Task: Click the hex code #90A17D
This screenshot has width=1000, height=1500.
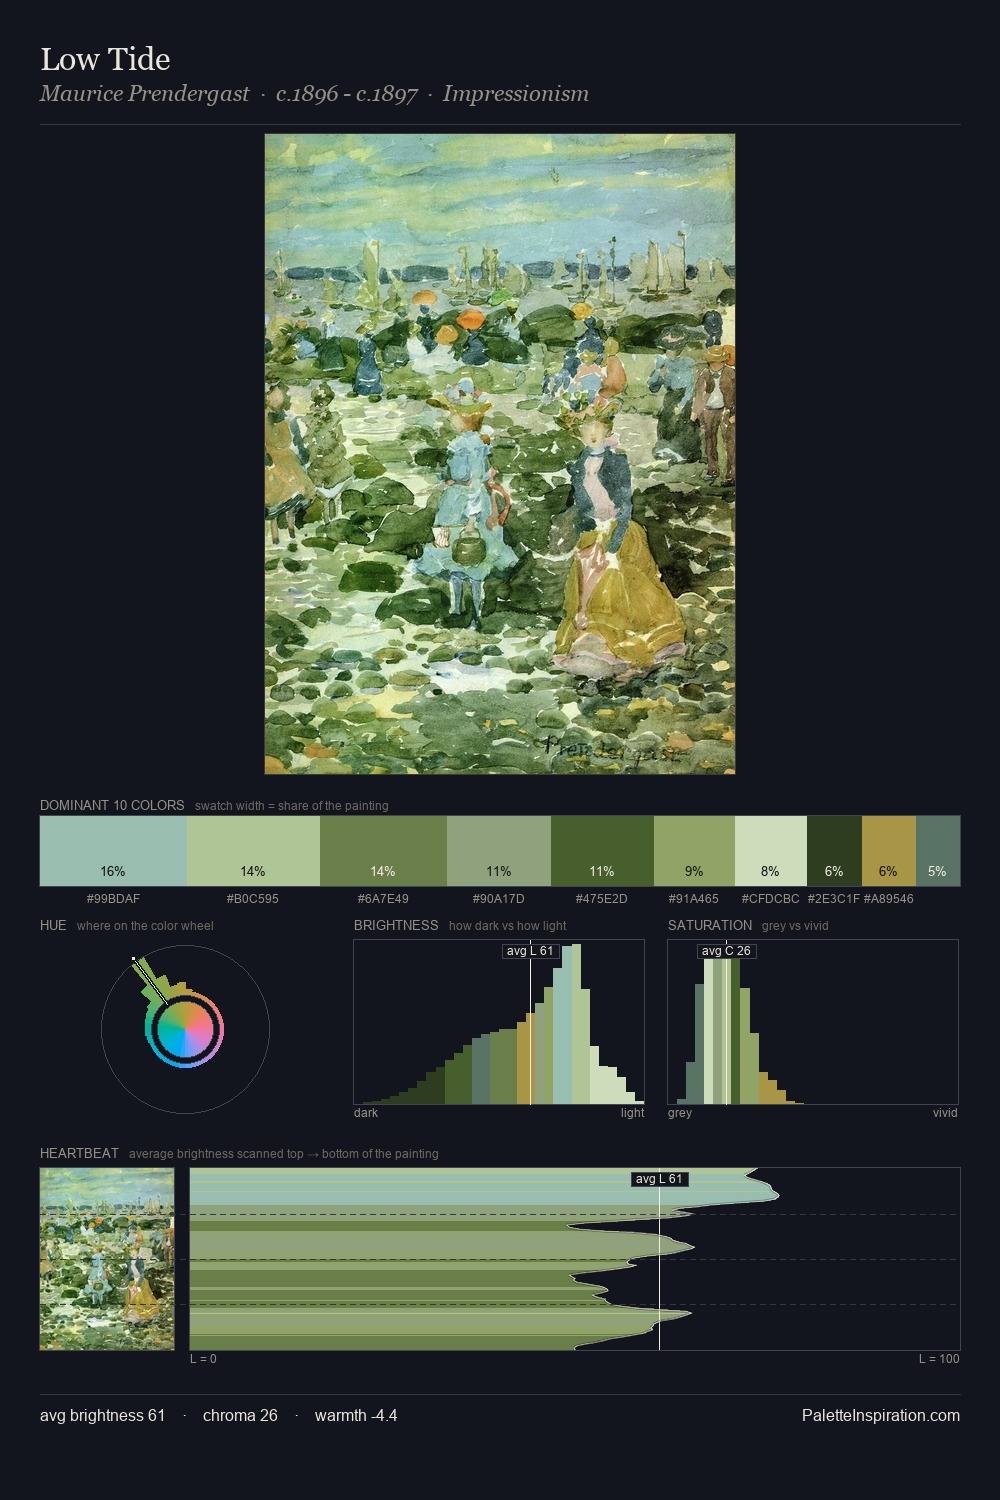Action: tap(499, 899)
